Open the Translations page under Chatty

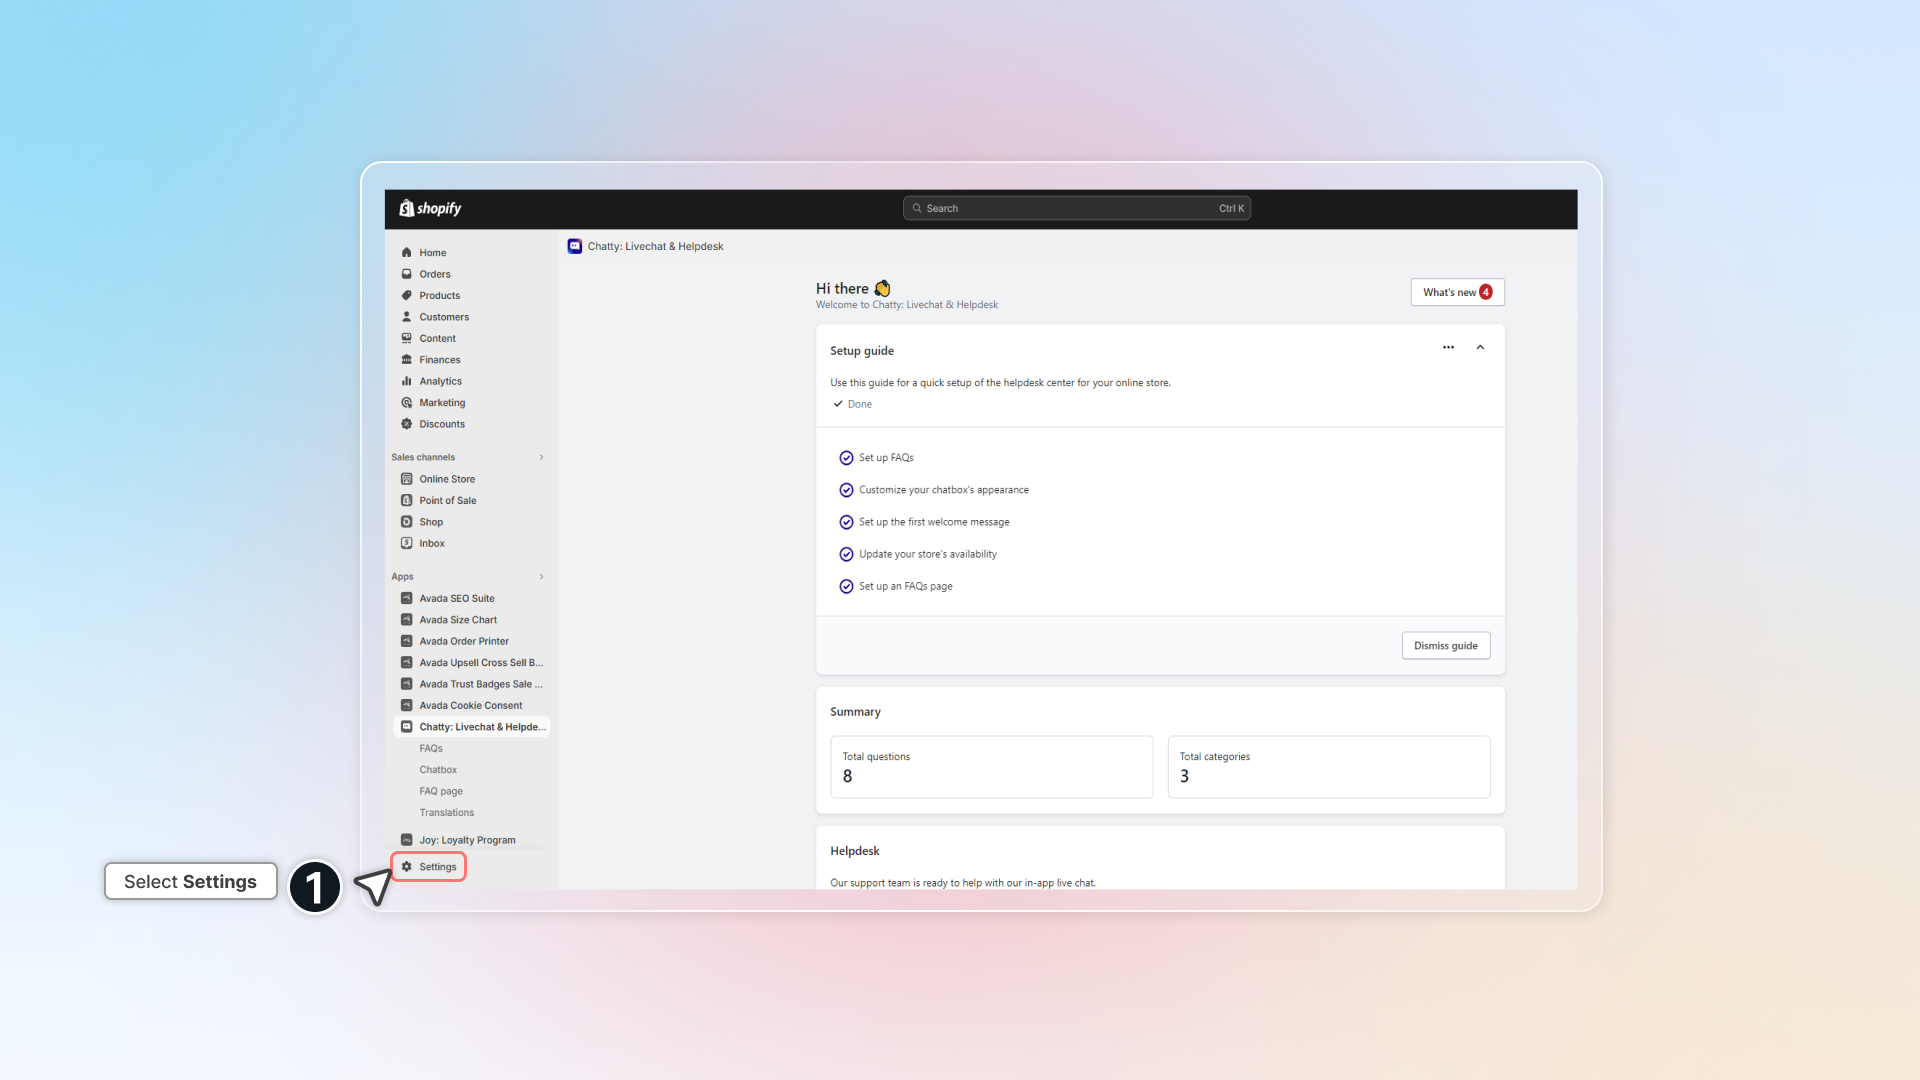446,812
